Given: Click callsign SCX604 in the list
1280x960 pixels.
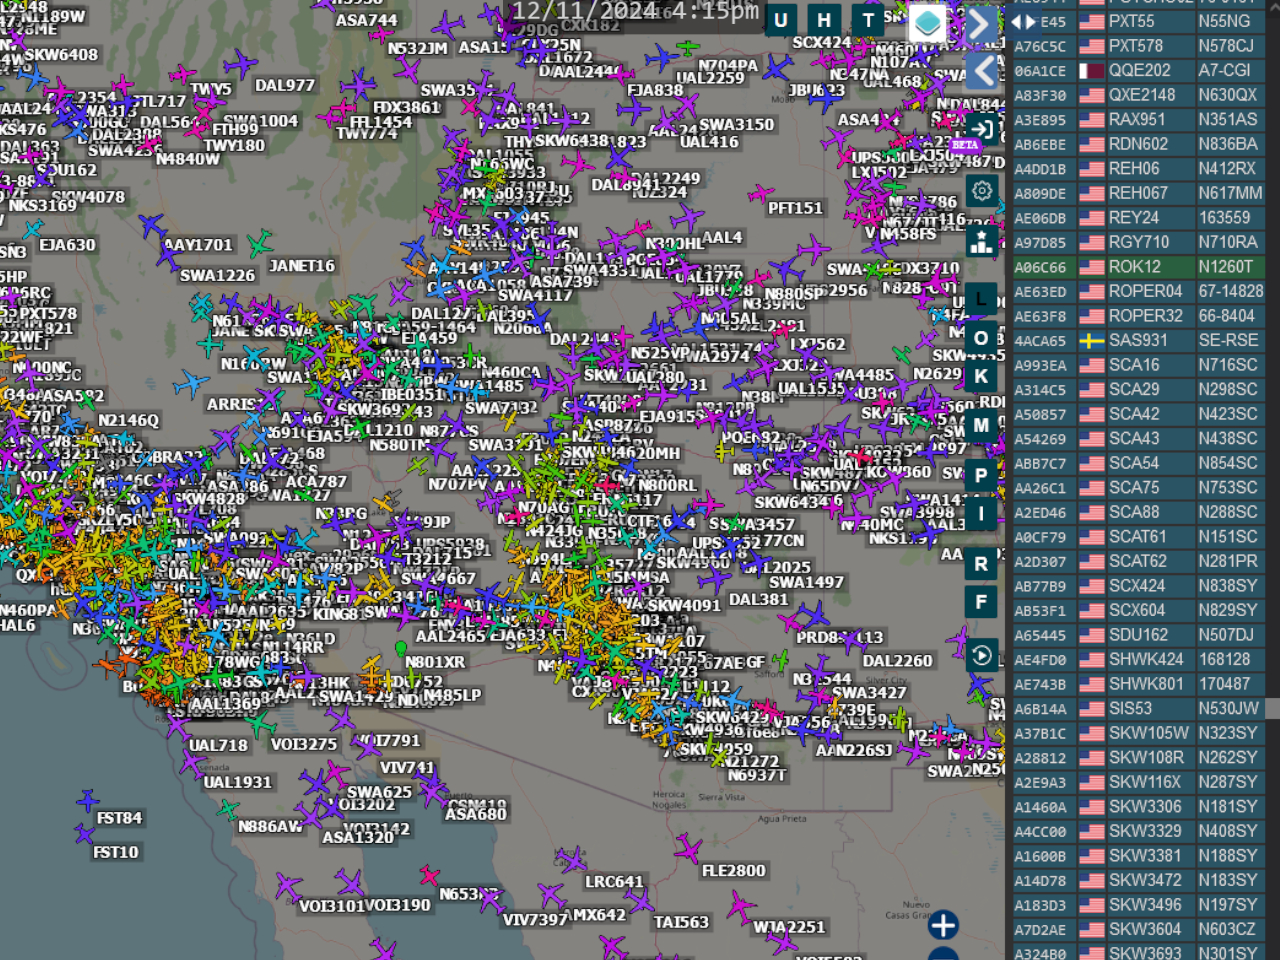Looking at the screenshot, I should tap(1136, 610).
